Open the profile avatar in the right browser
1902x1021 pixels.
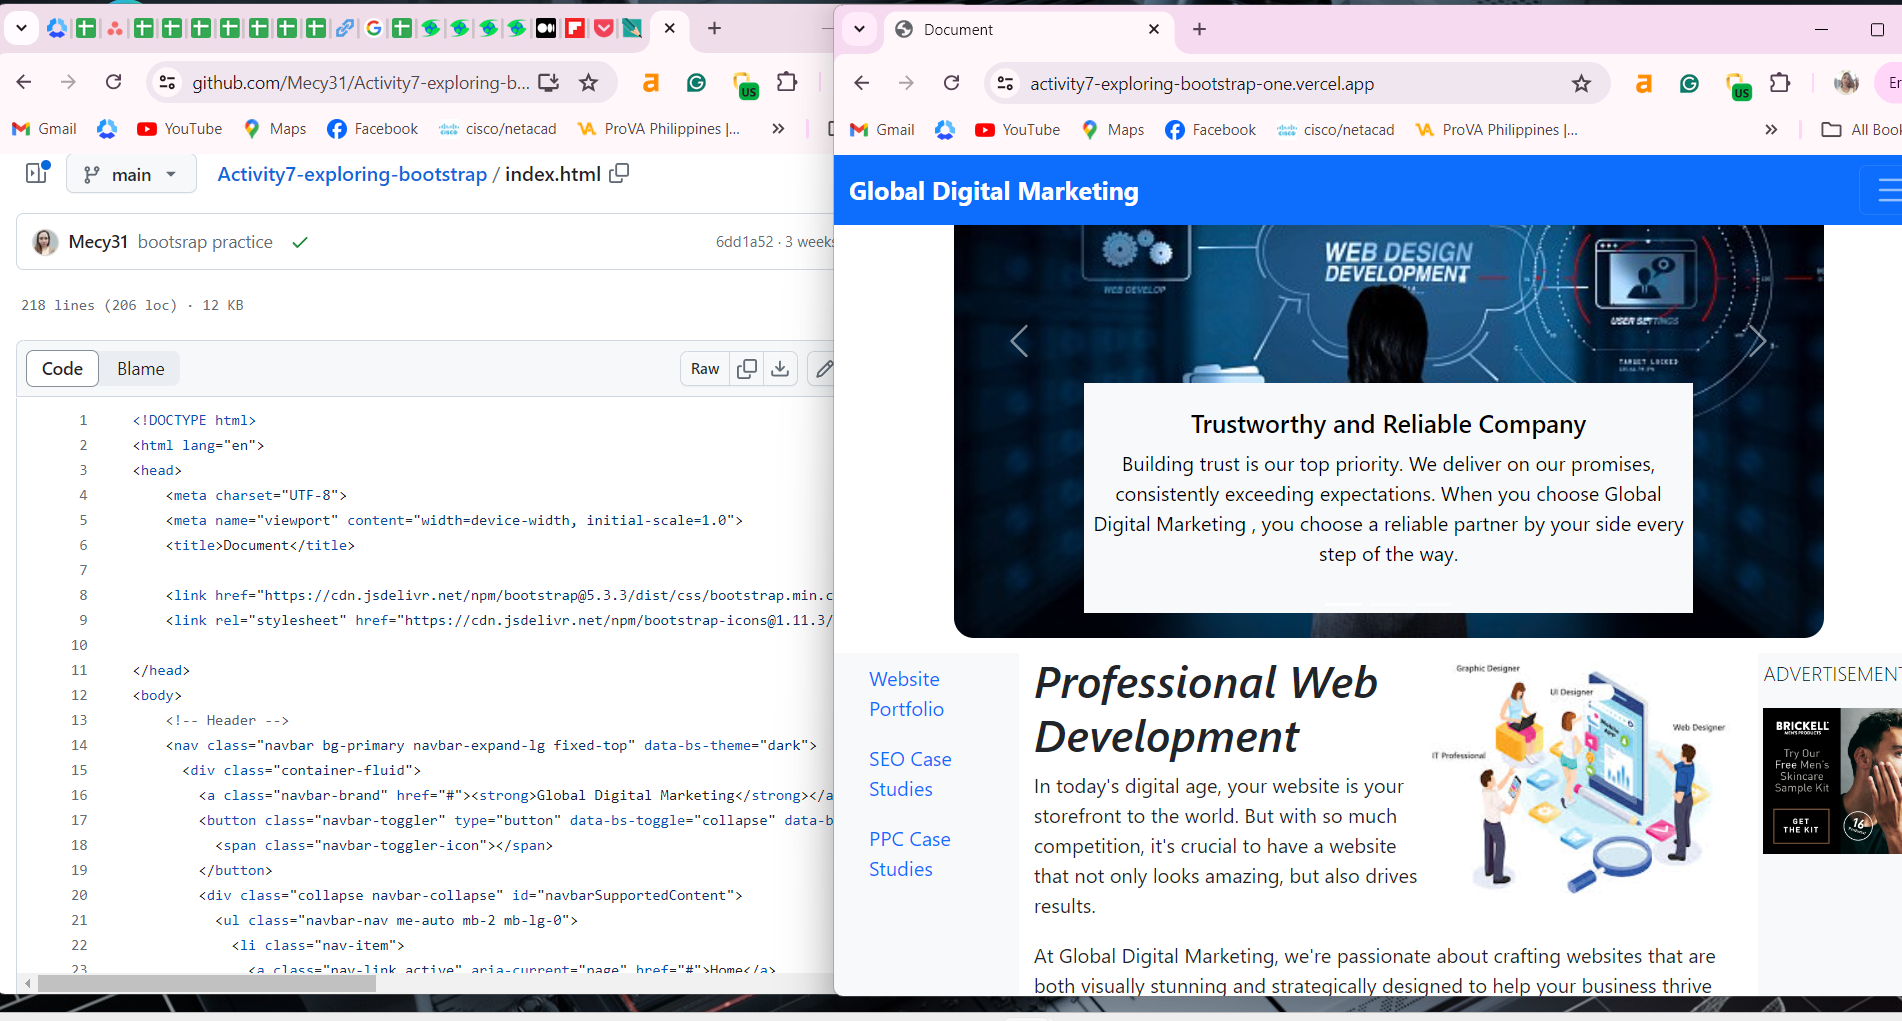[1846, 84]
